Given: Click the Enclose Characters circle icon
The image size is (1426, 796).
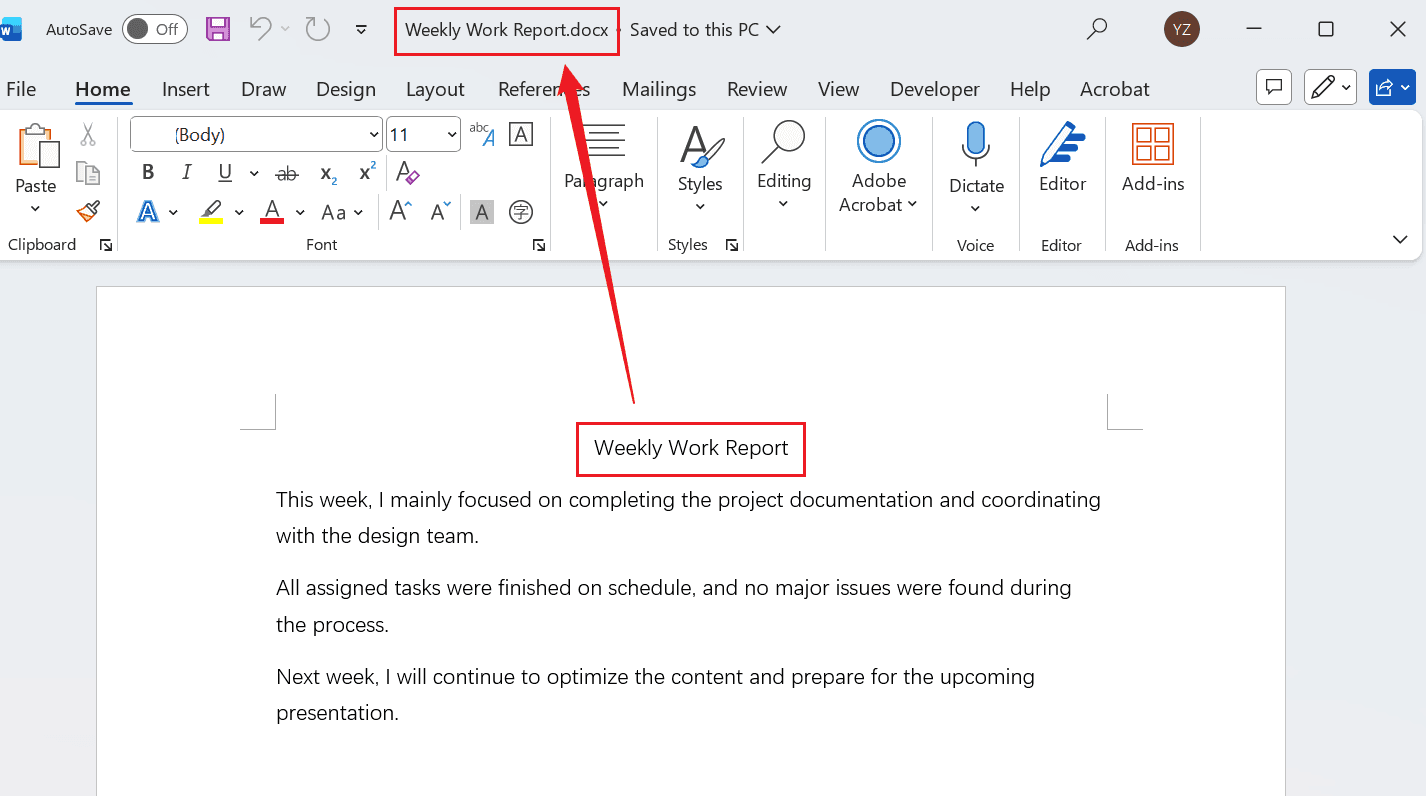Looking at the screenshot, I should pyautogui.click(x=521, y=211).
